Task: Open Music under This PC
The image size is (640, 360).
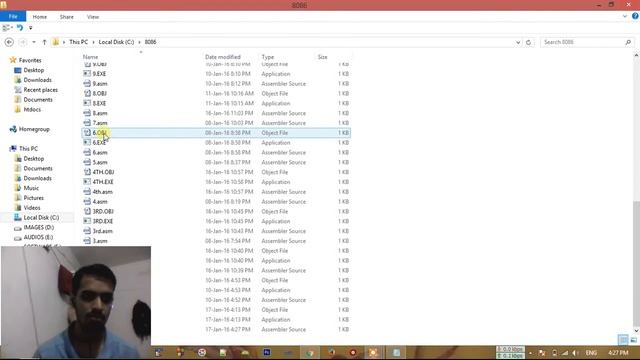Action: point(31,188)
